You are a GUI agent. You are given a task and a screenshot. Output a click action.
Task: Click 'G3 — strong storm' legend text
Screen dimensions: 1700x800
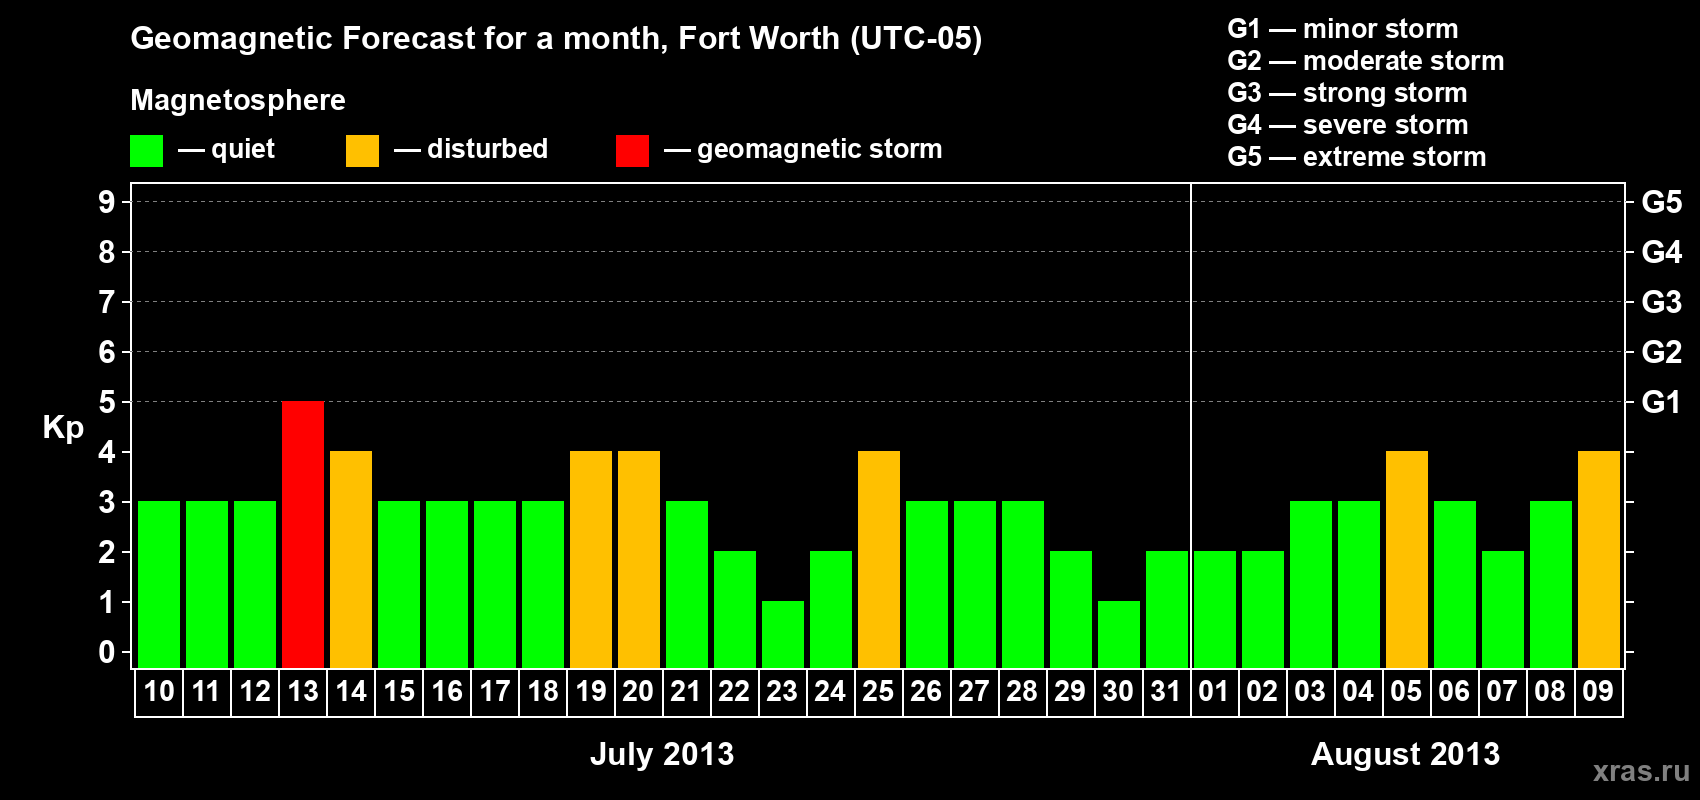tap(1347, 93)
